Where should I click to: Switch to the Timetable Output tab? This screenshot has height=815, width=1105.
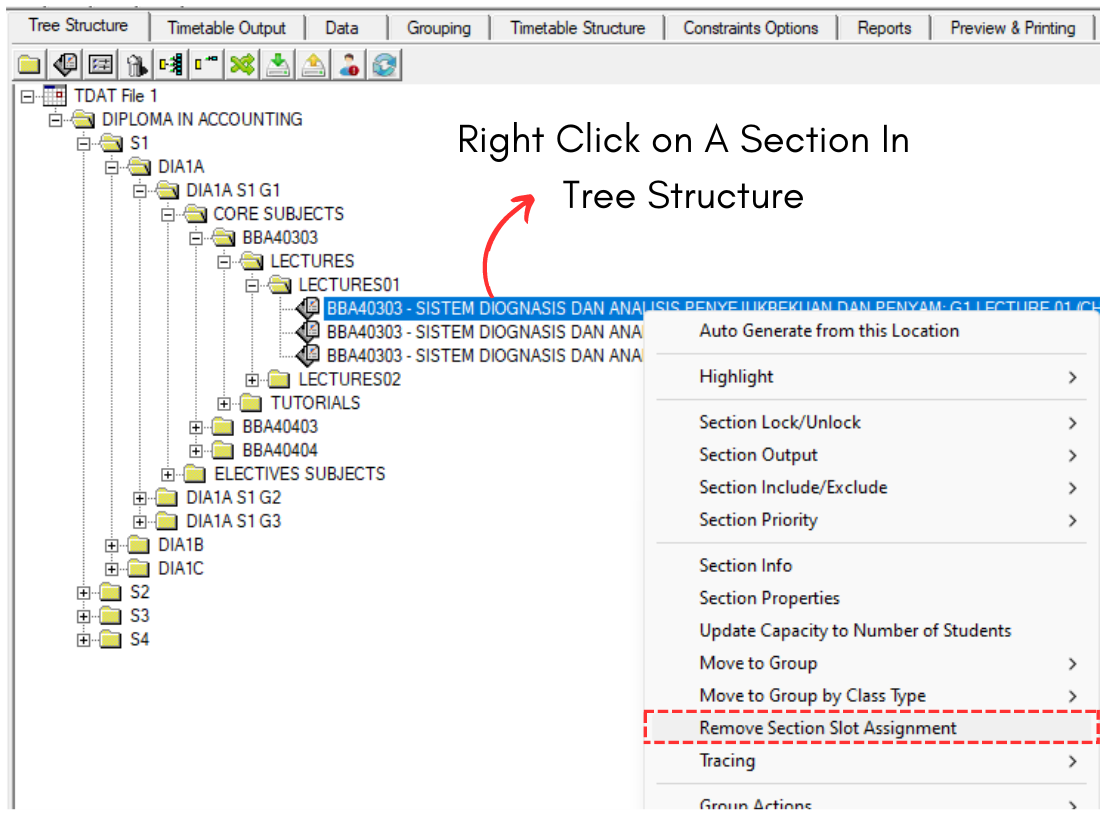tap(226, 28)
